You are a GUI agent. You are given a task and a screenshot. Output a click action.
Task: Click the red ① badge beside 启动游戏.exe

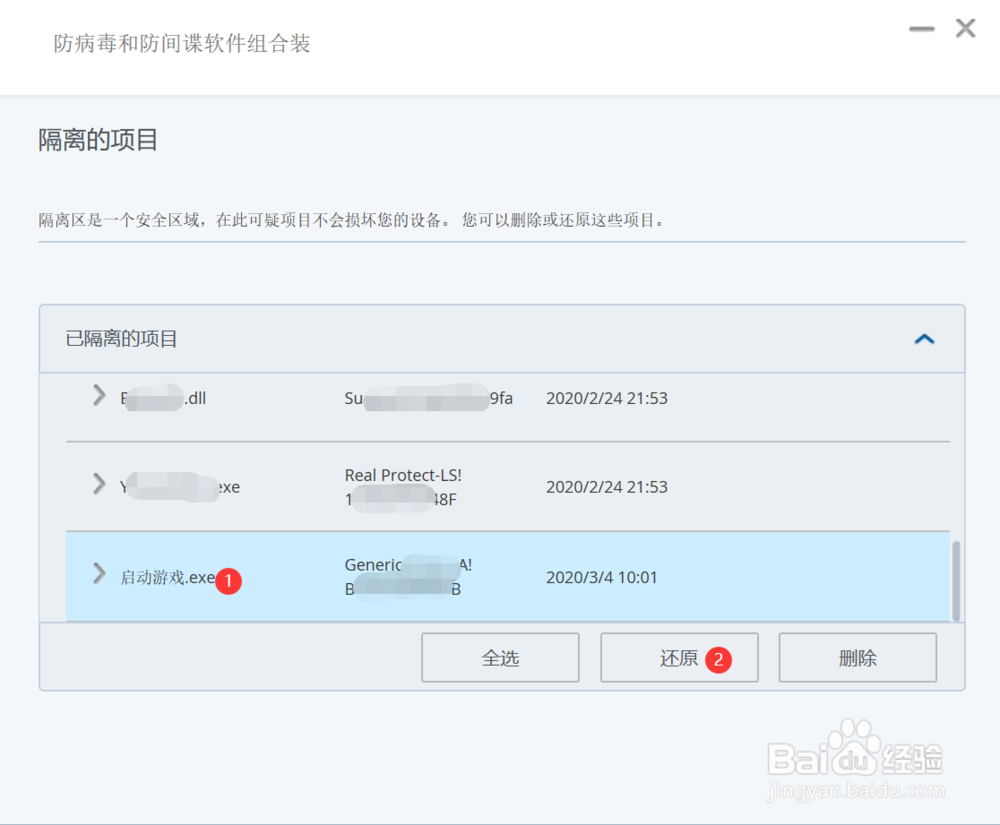(x=228, y=581)
